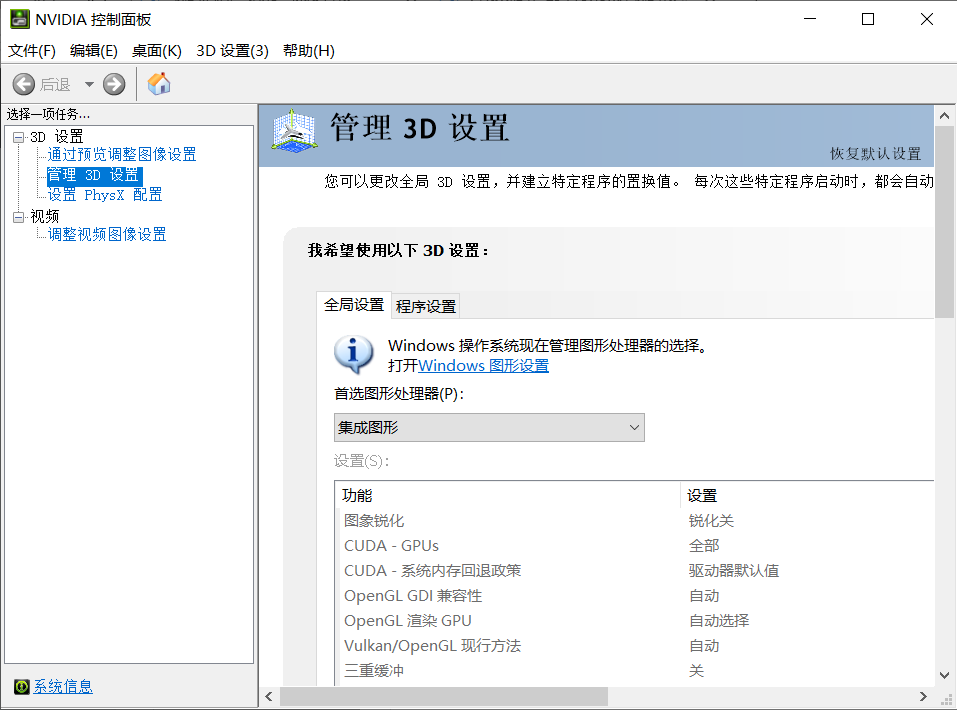Select 调整视频图像设置 in the task tree
This screenshot has height=710, width=957.
click(x=107, y=234)
